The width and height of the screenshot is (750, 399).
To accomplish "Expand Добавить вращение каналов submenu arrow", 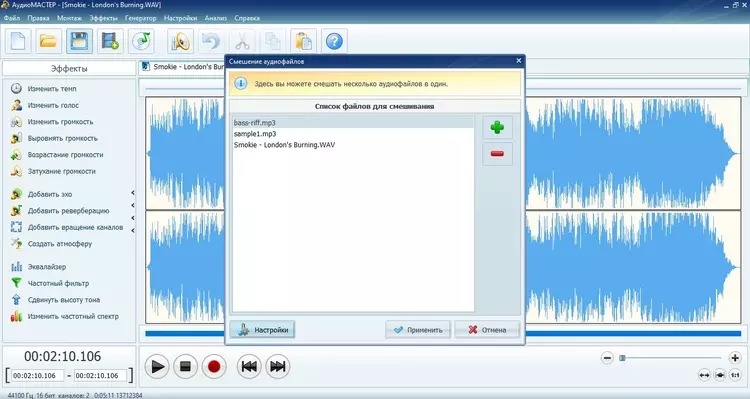I will click(x=132, y=230).
